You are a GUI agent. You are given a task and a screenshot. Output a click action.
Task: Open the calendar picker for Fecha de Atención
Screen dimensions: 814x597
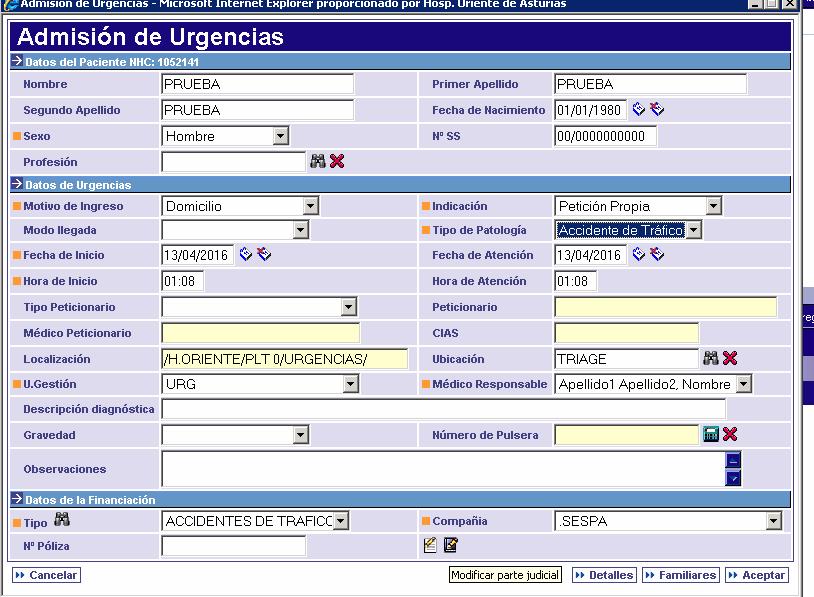pyautogui.click(x=638, y=253)
